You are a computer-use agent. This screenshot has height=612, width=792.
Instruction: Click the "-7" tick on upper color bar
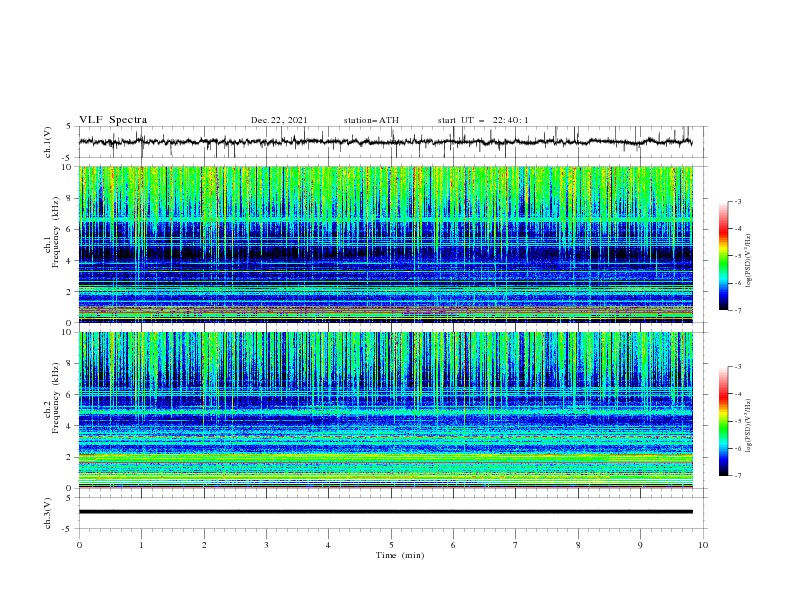pyautogui.click(x=737, y=310)
